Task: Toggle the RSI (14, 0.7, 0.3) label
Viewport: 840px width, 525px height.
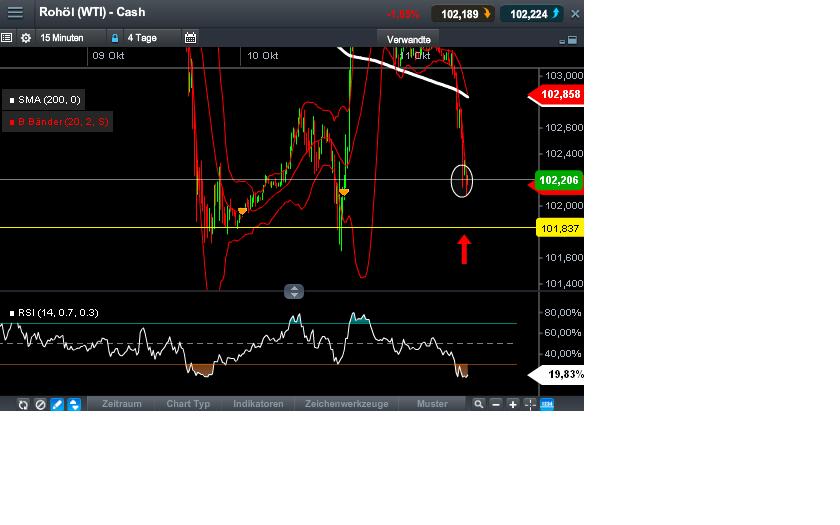Action: 54,312
